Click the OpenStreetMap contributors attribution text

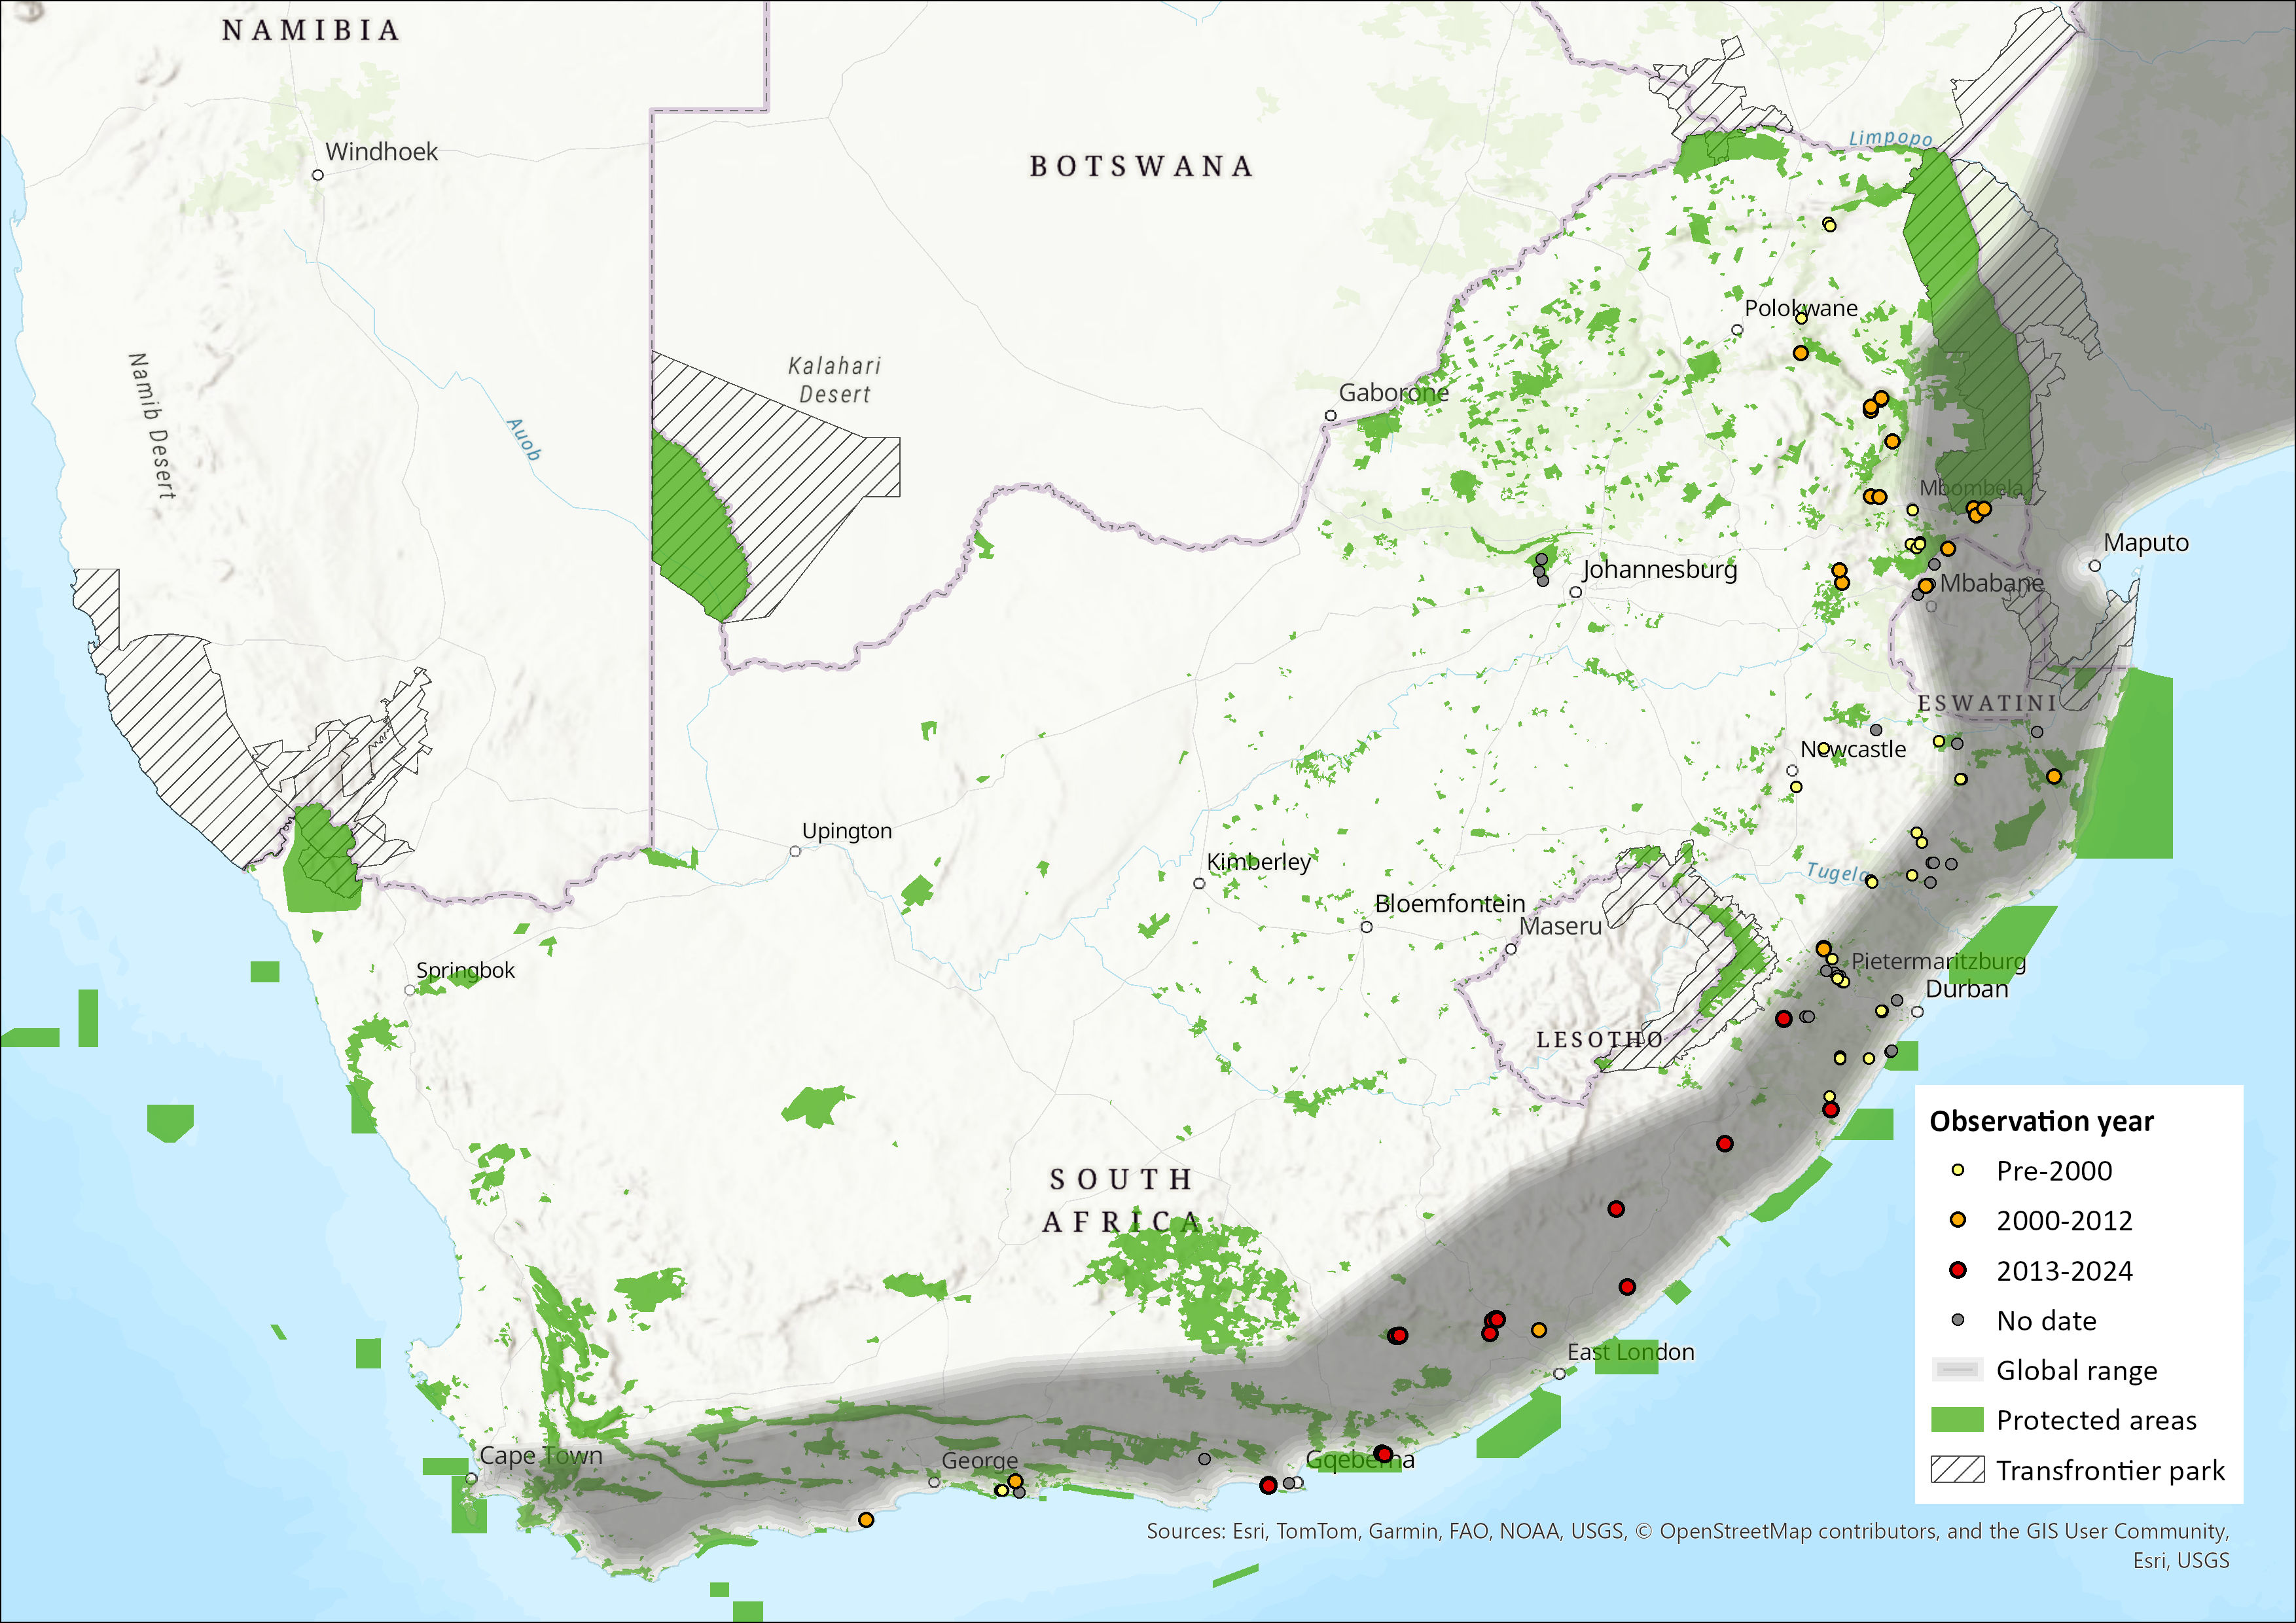[x=1799, y=1531]
